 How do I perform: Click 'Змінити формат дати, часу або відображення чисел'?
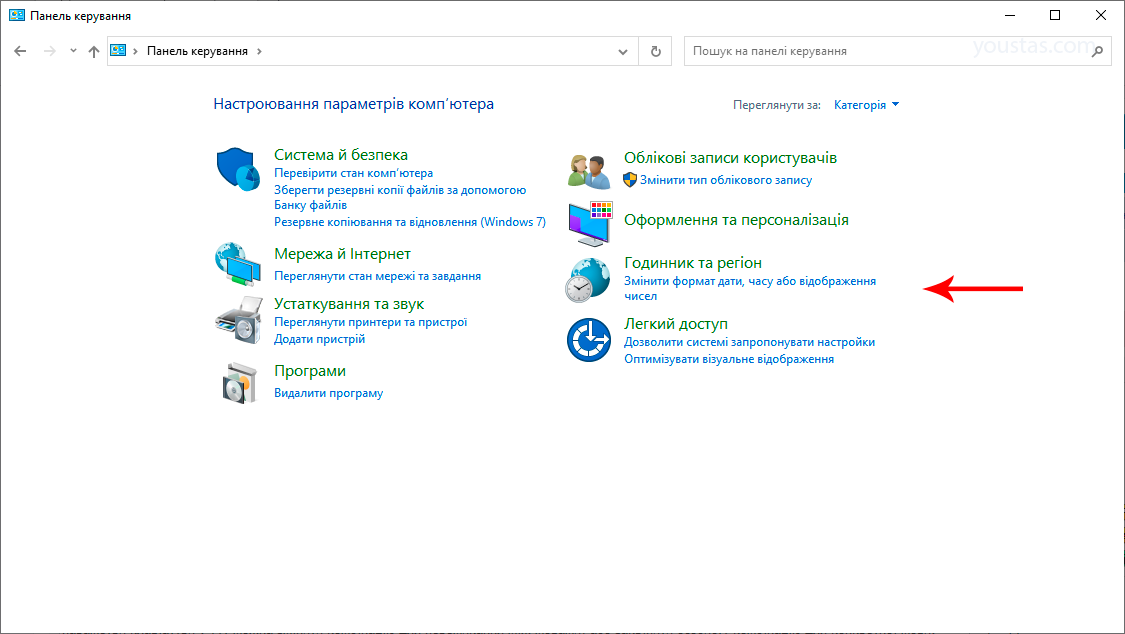(750, 288)
